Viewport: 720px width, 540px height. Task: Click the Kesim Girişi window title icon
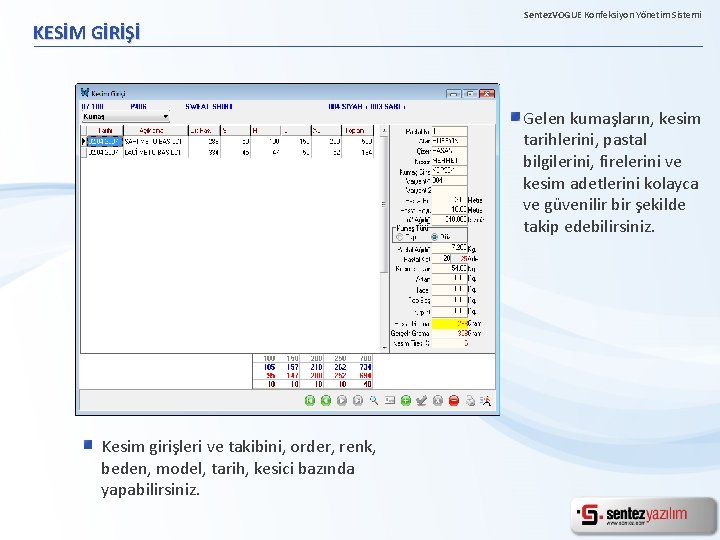click(85, 93)
